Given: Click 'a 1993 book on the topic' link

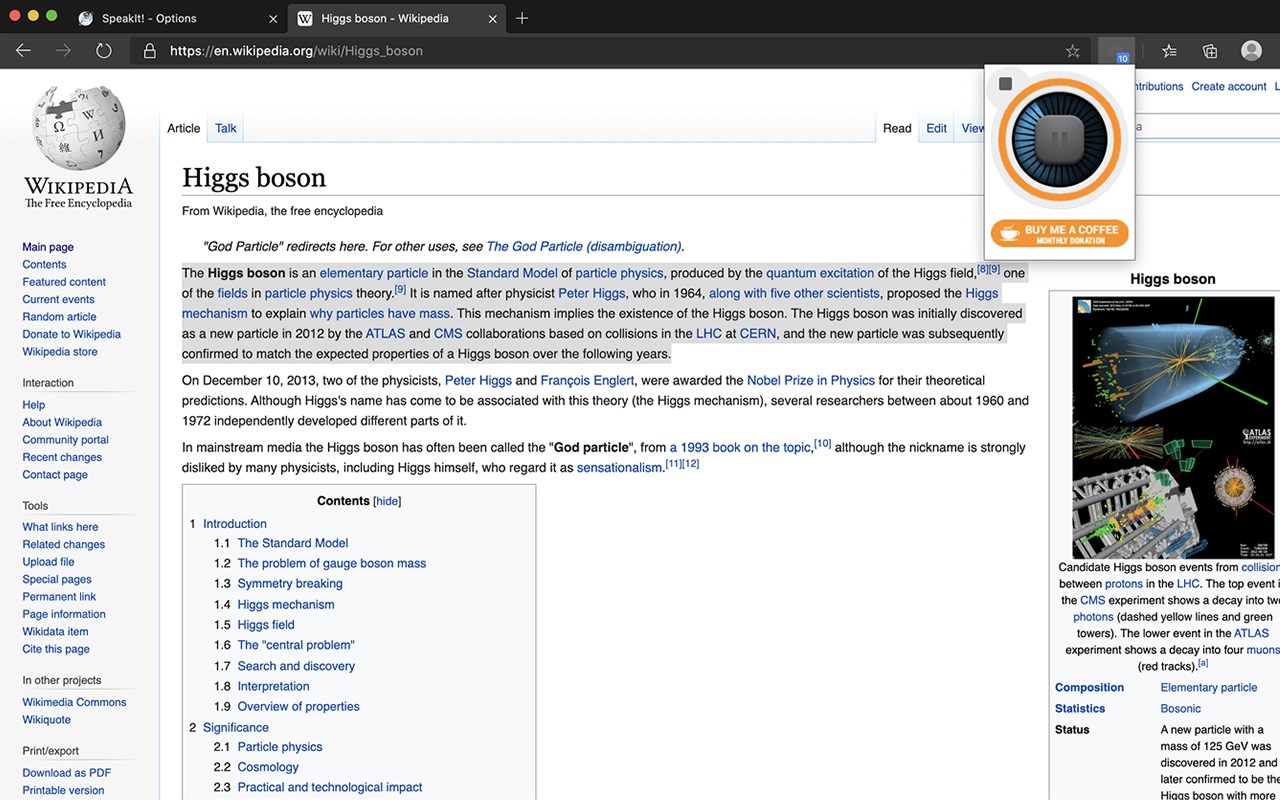Looking at the screenshot, I should (740, 447).
